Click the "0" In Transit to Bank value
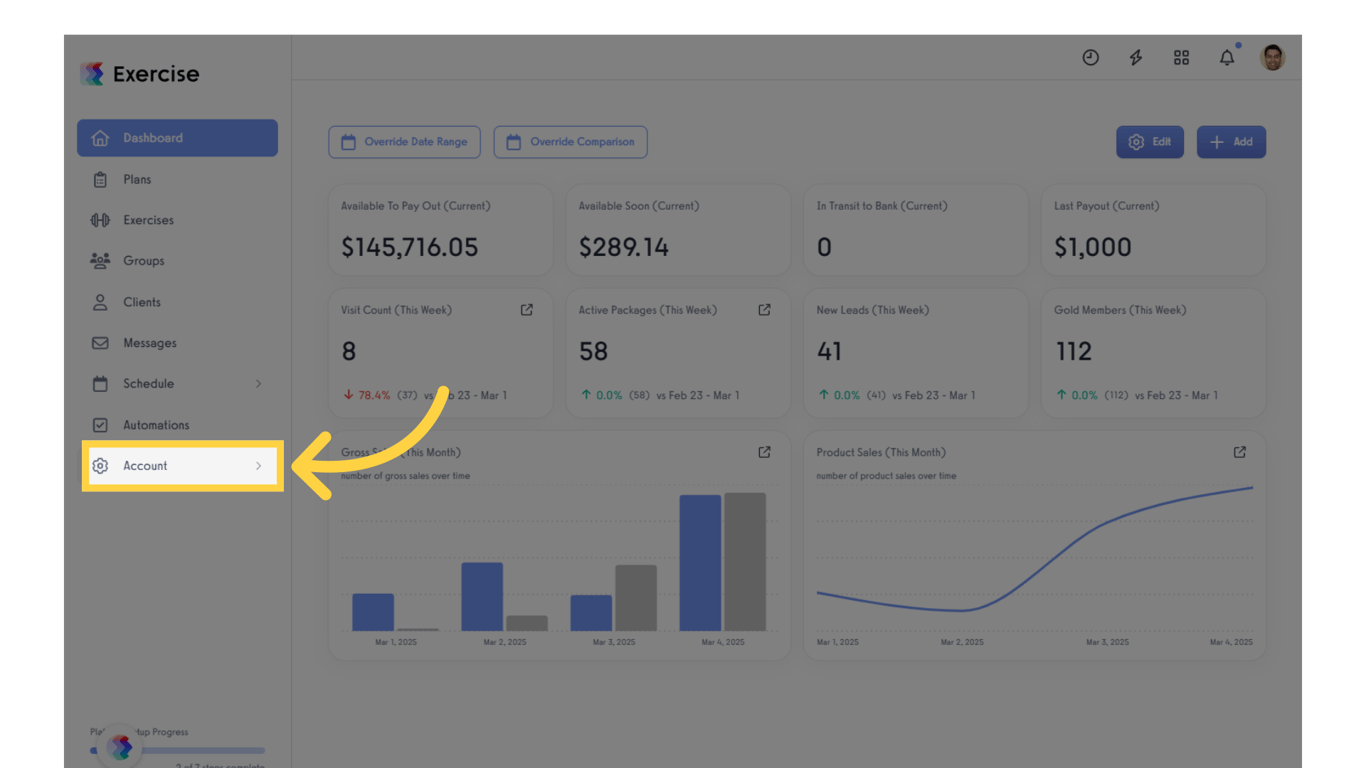The width and height of the screenshot is (1366, 768). [x=824, y=247]
